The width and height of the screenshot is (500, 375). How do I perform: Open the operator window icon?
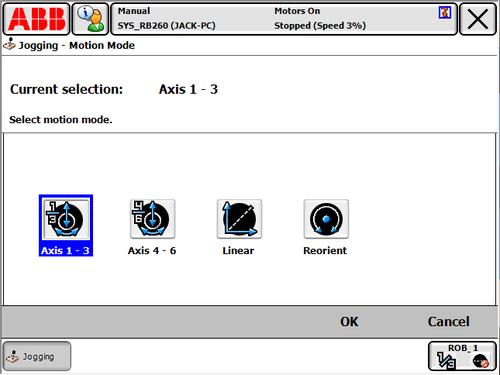[90, 19]
